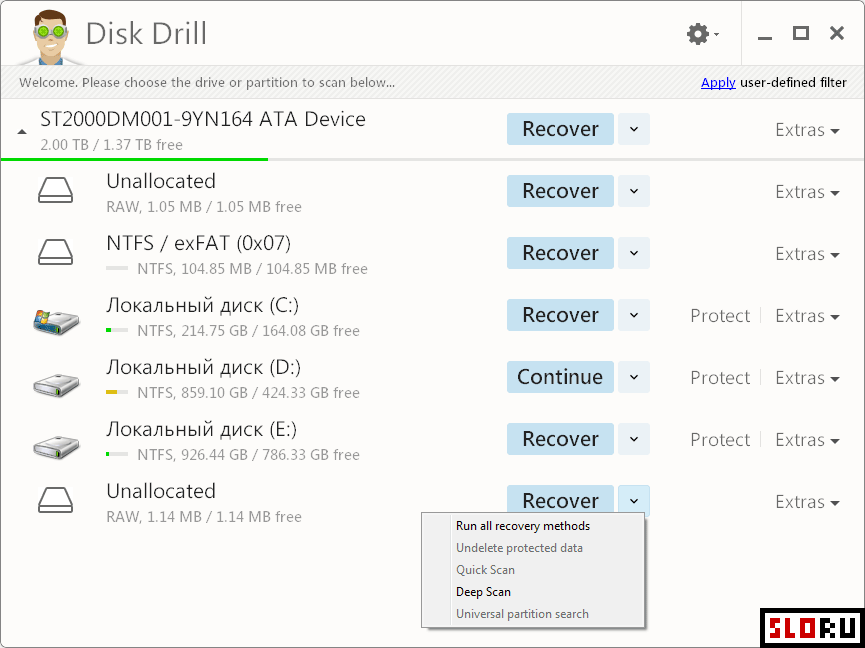Viewport: 865px width, 648px height.
Task: Select the Windows system drive C: icon
Action: (55, 322)
